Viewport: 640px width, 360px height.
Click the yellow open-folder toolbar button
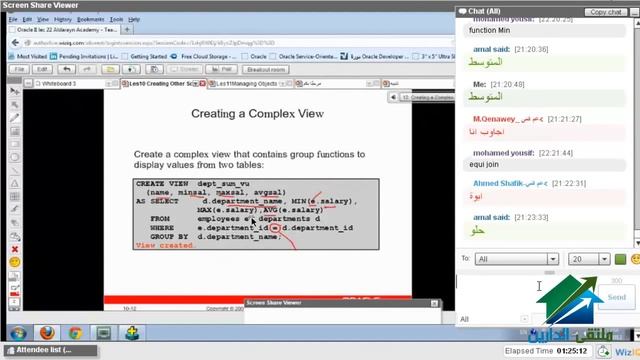pyautogui.click(x=110, y=69)
